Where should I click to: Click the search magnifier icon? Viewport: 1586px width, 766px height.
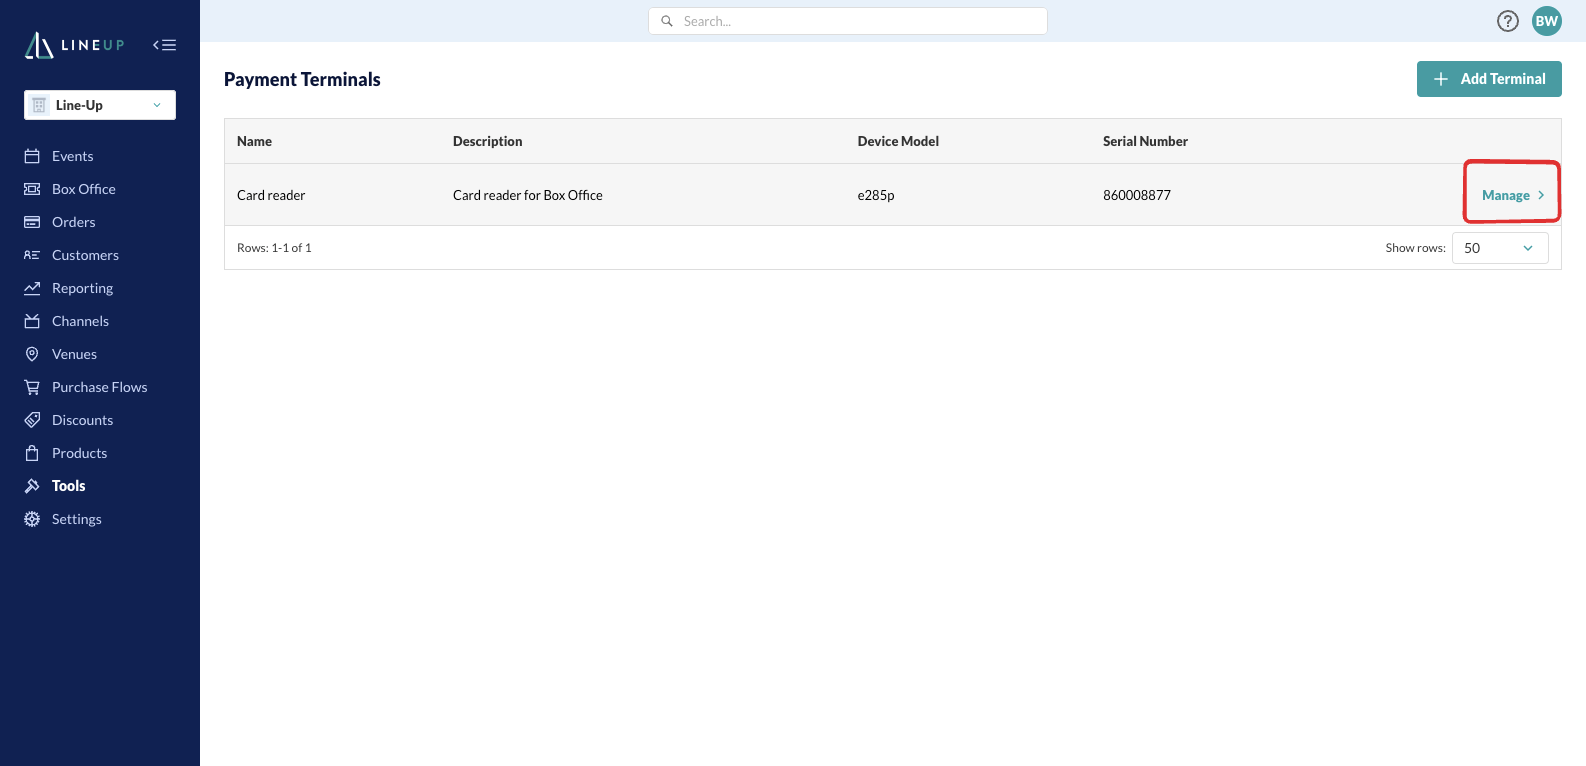pyautogui.click(x=667, y=21)
